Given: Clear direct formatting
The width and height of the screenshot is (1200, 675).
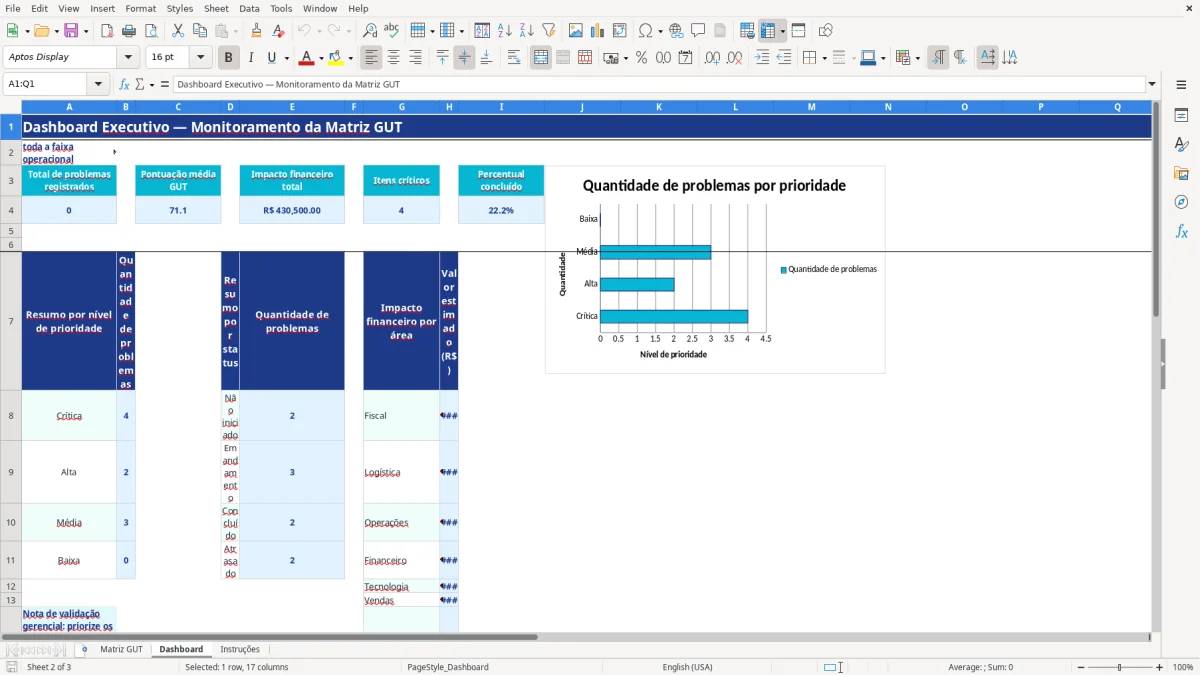Looking at the screenshot, I should click(279, 31).
